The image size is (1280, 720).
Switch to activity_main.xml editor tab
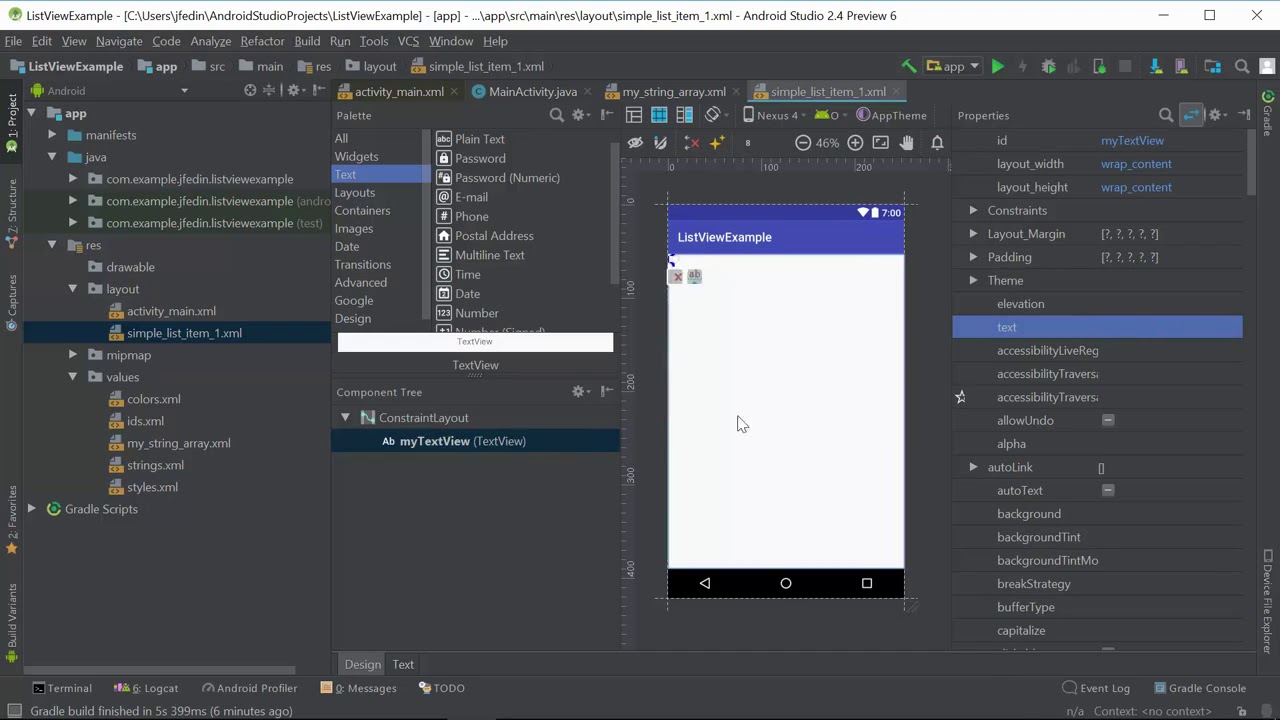point(399,91)
